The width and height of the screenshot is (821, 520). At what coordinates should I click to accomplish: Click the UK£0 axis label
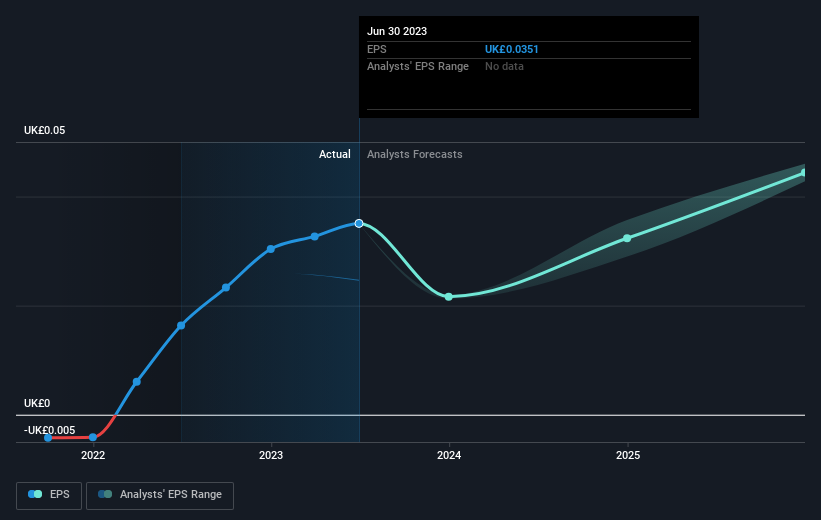pyautogui.click(x=37, y=403)
